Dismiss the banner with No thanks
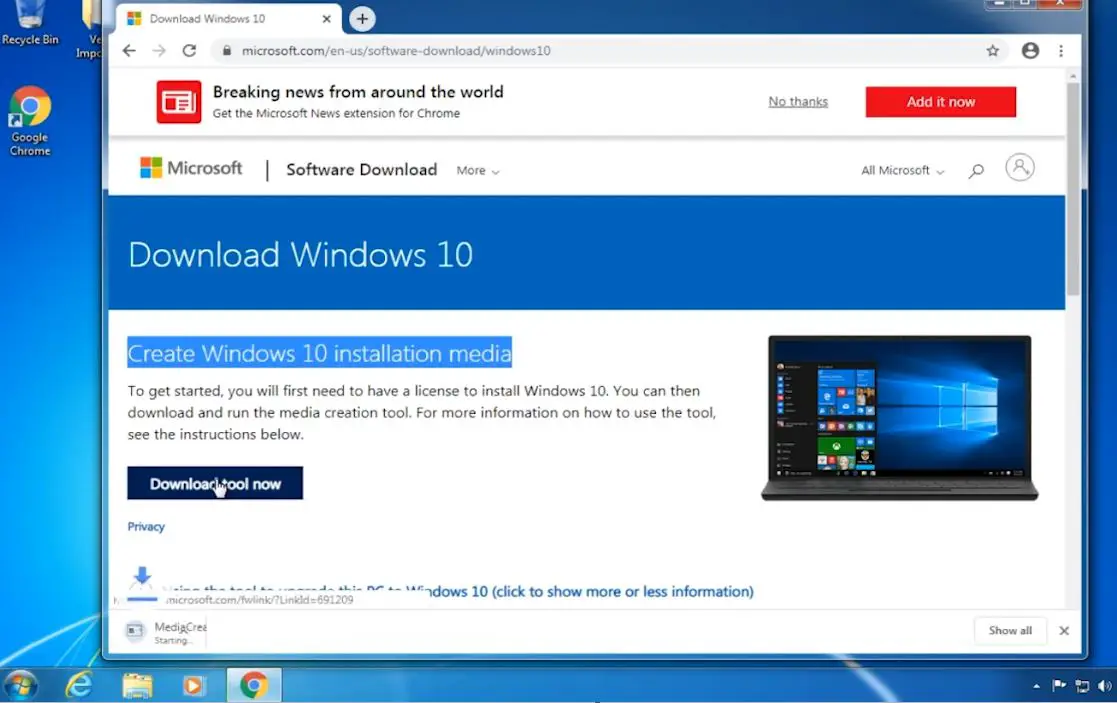 (x=798, y=102)
